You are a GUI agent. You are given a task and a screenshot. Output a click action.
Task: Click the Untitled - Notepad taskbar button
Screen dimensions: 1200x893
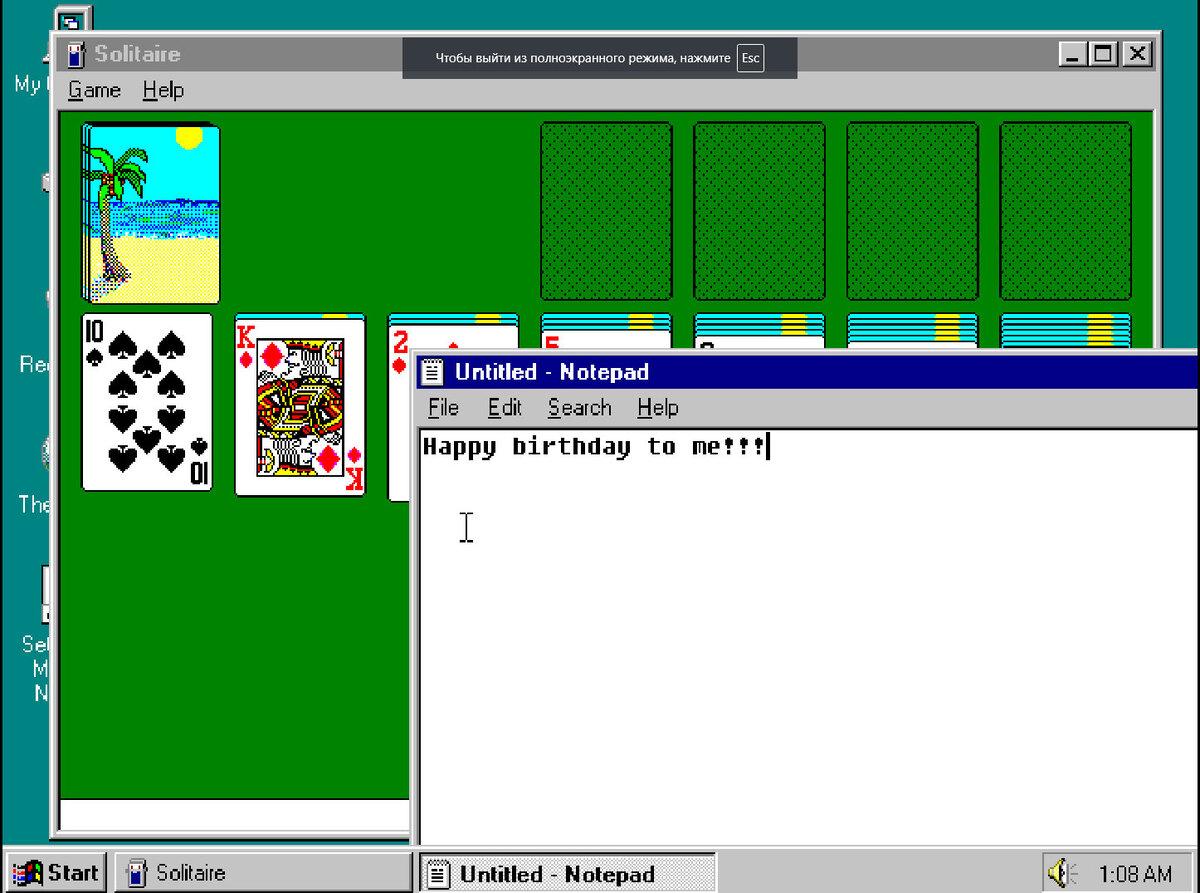tap(567, 873)
